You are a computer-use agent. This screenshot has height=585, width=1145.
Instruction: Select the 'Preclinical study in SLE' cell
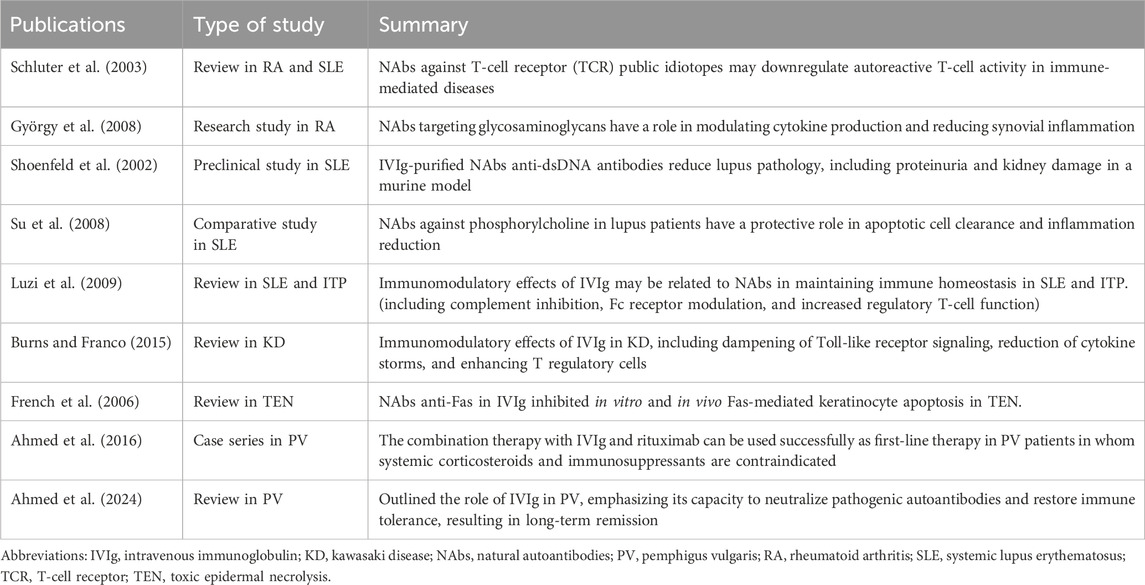(x=272, y=165)
